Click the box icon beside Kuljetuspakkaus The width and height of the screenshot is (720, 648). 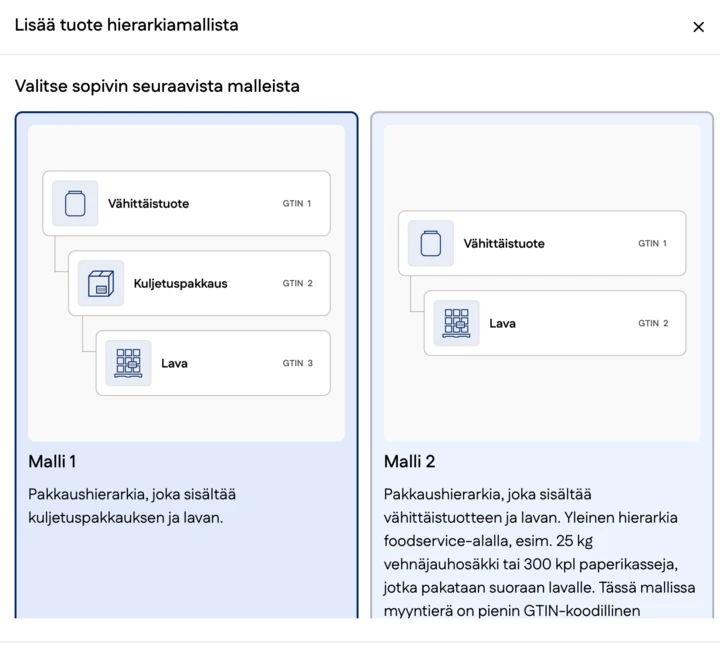click(x=101, y=283)
